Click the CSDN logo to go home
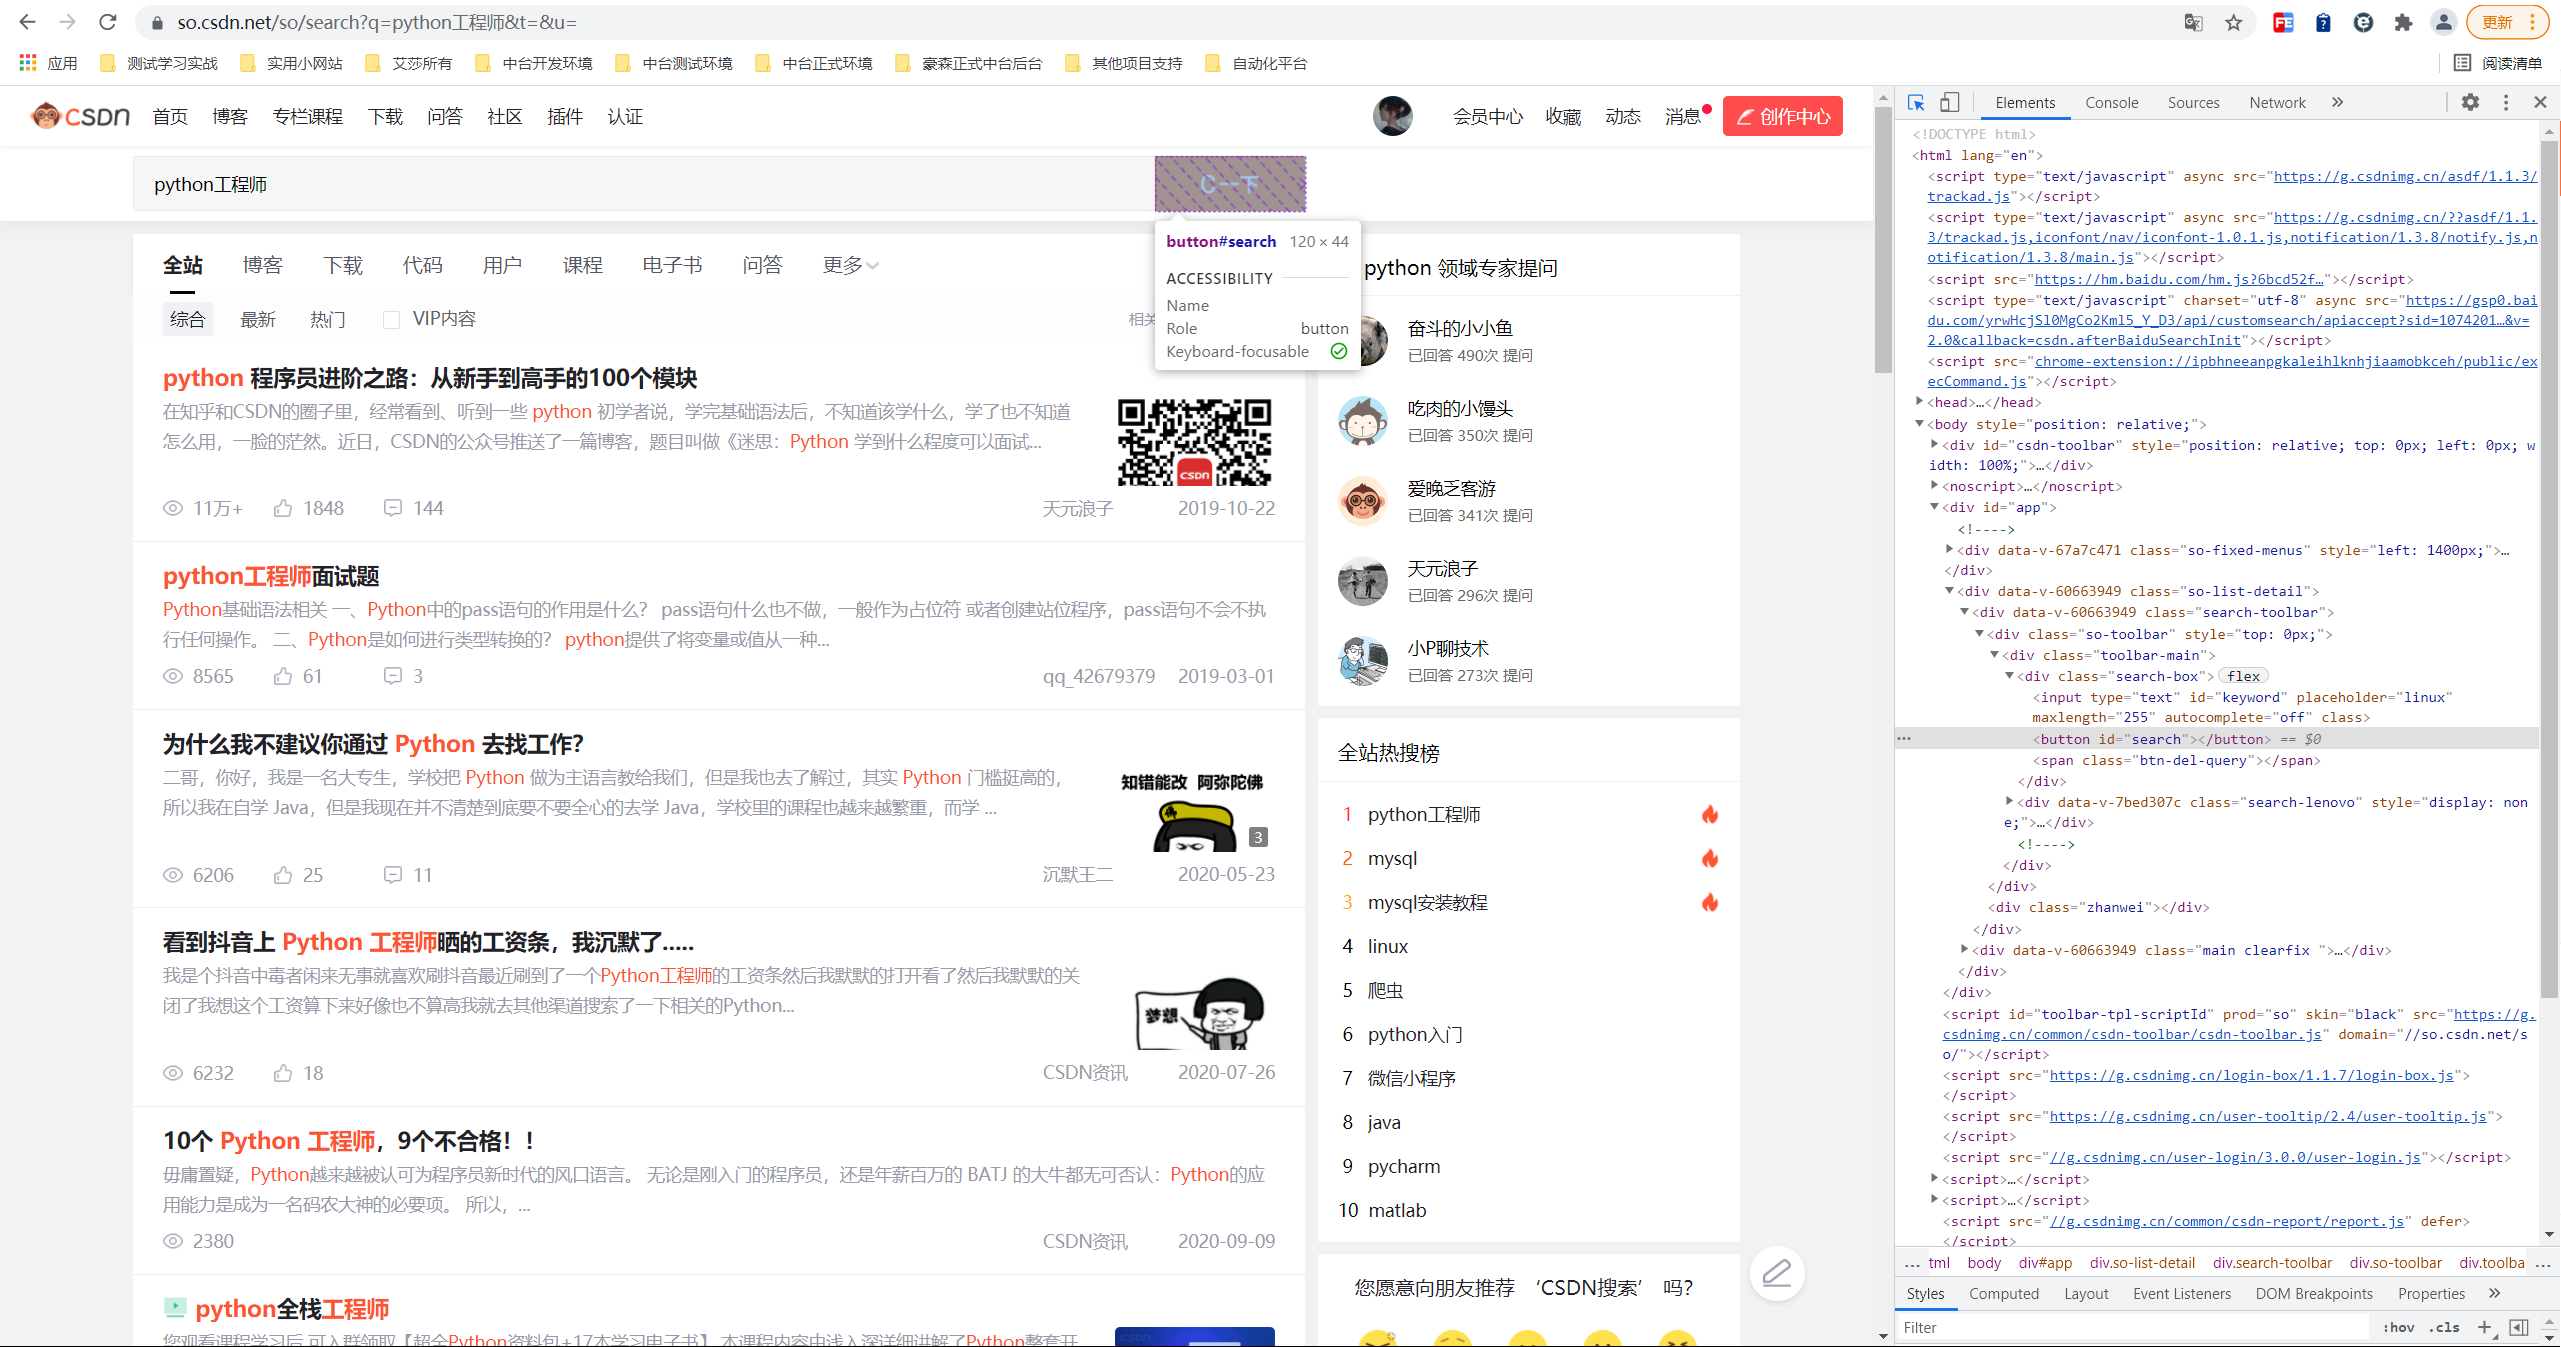Viewport: 2561px width, 1347px height. pos(80,115)
